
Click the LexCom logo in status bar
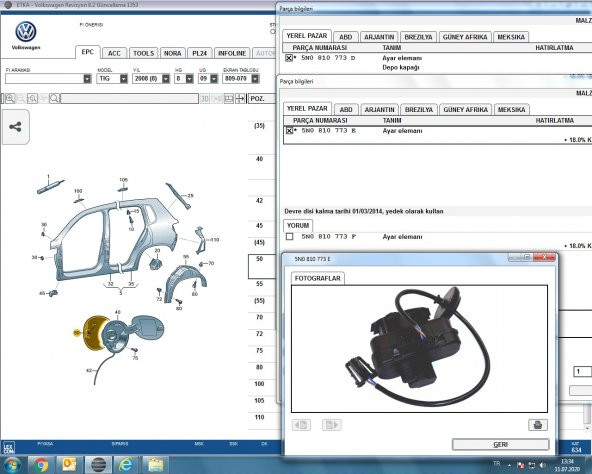click(x=9, y=448)
